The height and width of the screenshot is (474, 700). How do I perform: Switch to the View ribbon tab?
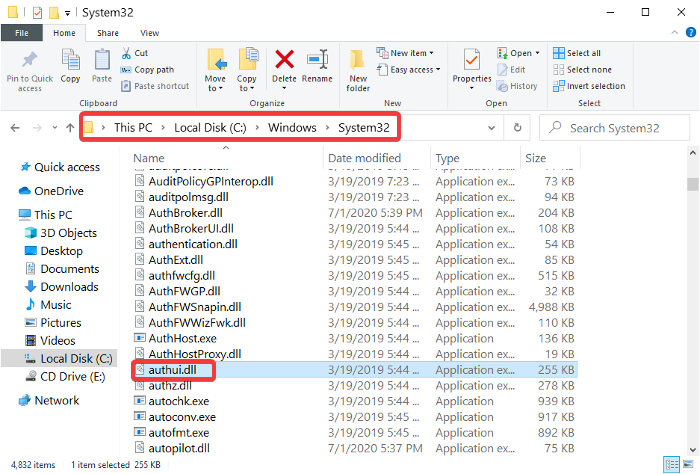150,33
